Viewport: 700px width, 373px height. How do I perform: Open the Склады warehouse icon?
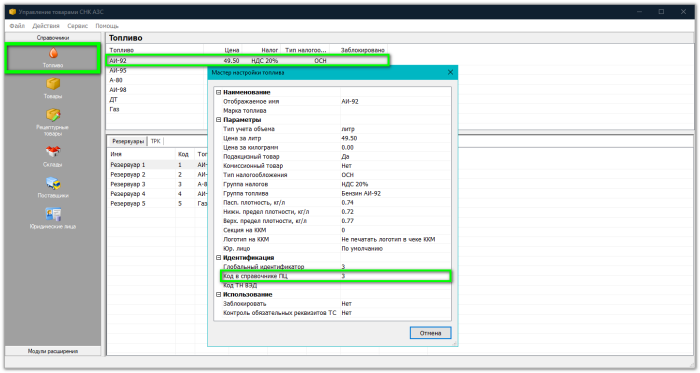[53, 152]
